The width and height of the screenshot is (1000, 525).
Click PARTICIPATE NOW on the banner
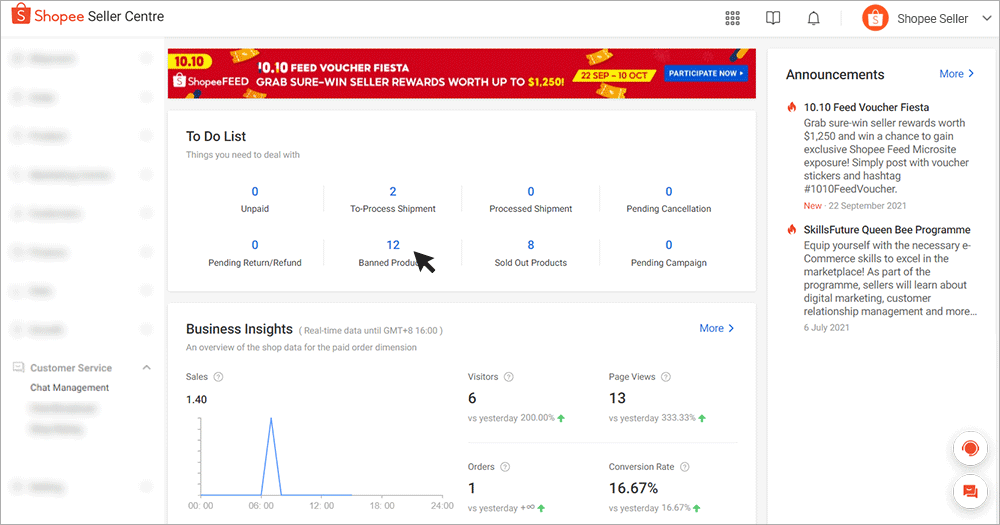pyautogui.click(x=706, y=73)
